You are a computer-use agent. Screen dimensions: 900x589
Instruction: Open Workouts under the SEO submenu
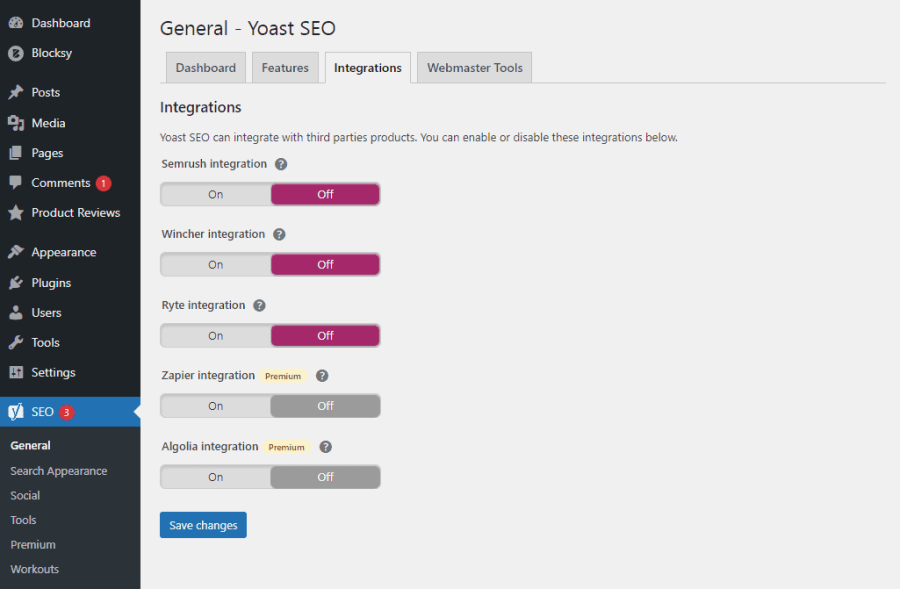(35, 569)
